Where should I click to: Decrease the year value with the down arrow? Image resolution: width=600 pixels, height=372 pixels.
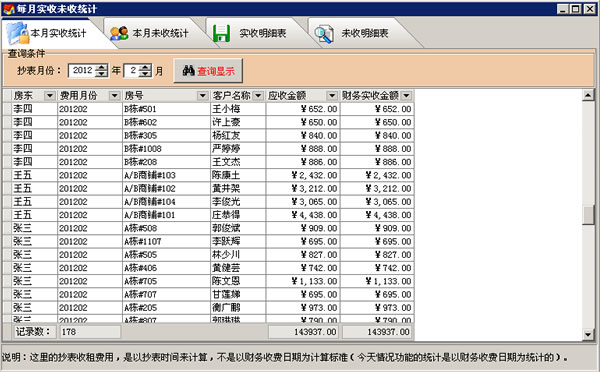[101, 73]
